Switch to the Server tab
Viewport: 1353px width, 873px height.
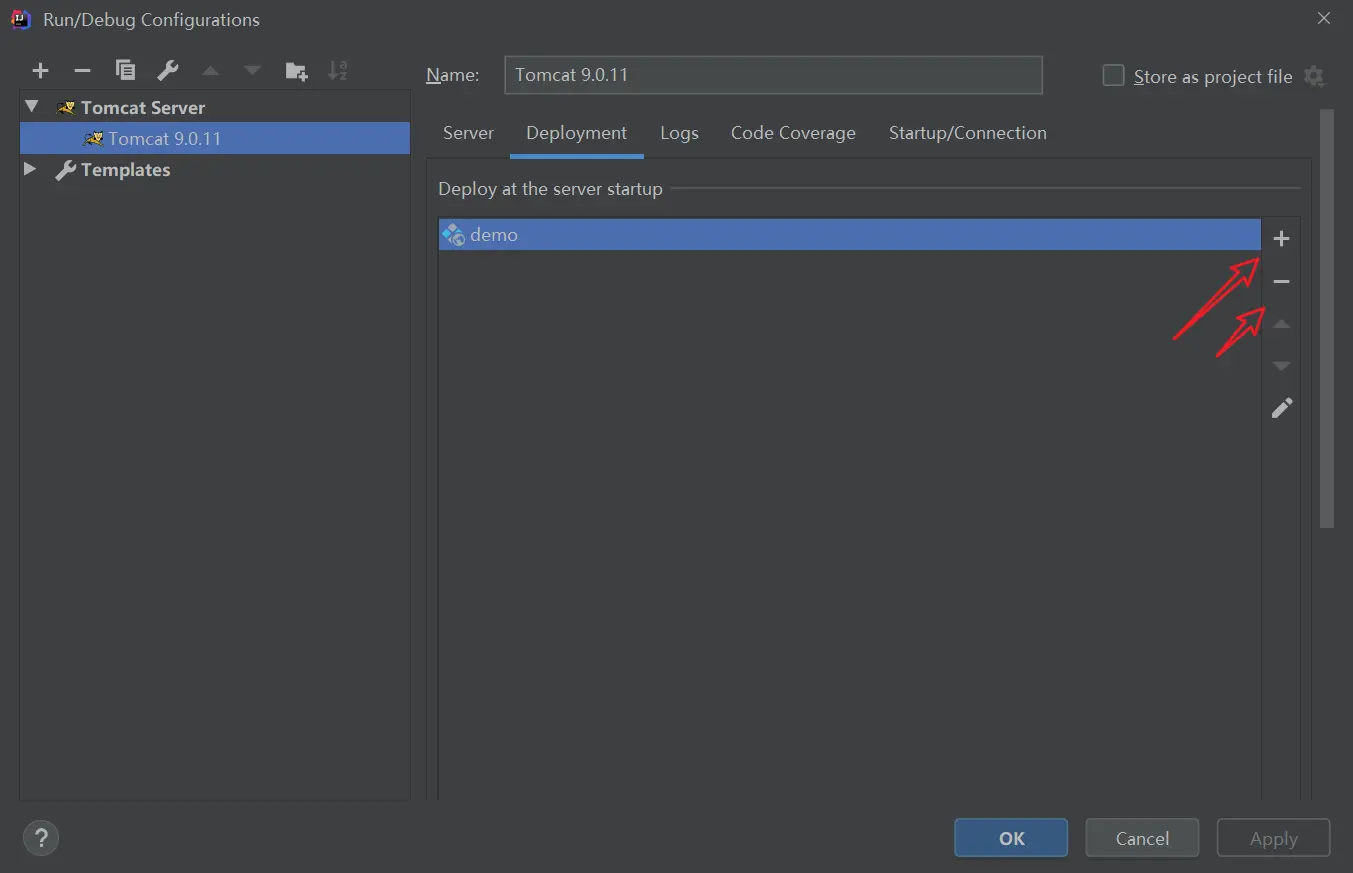pos(468,133)
